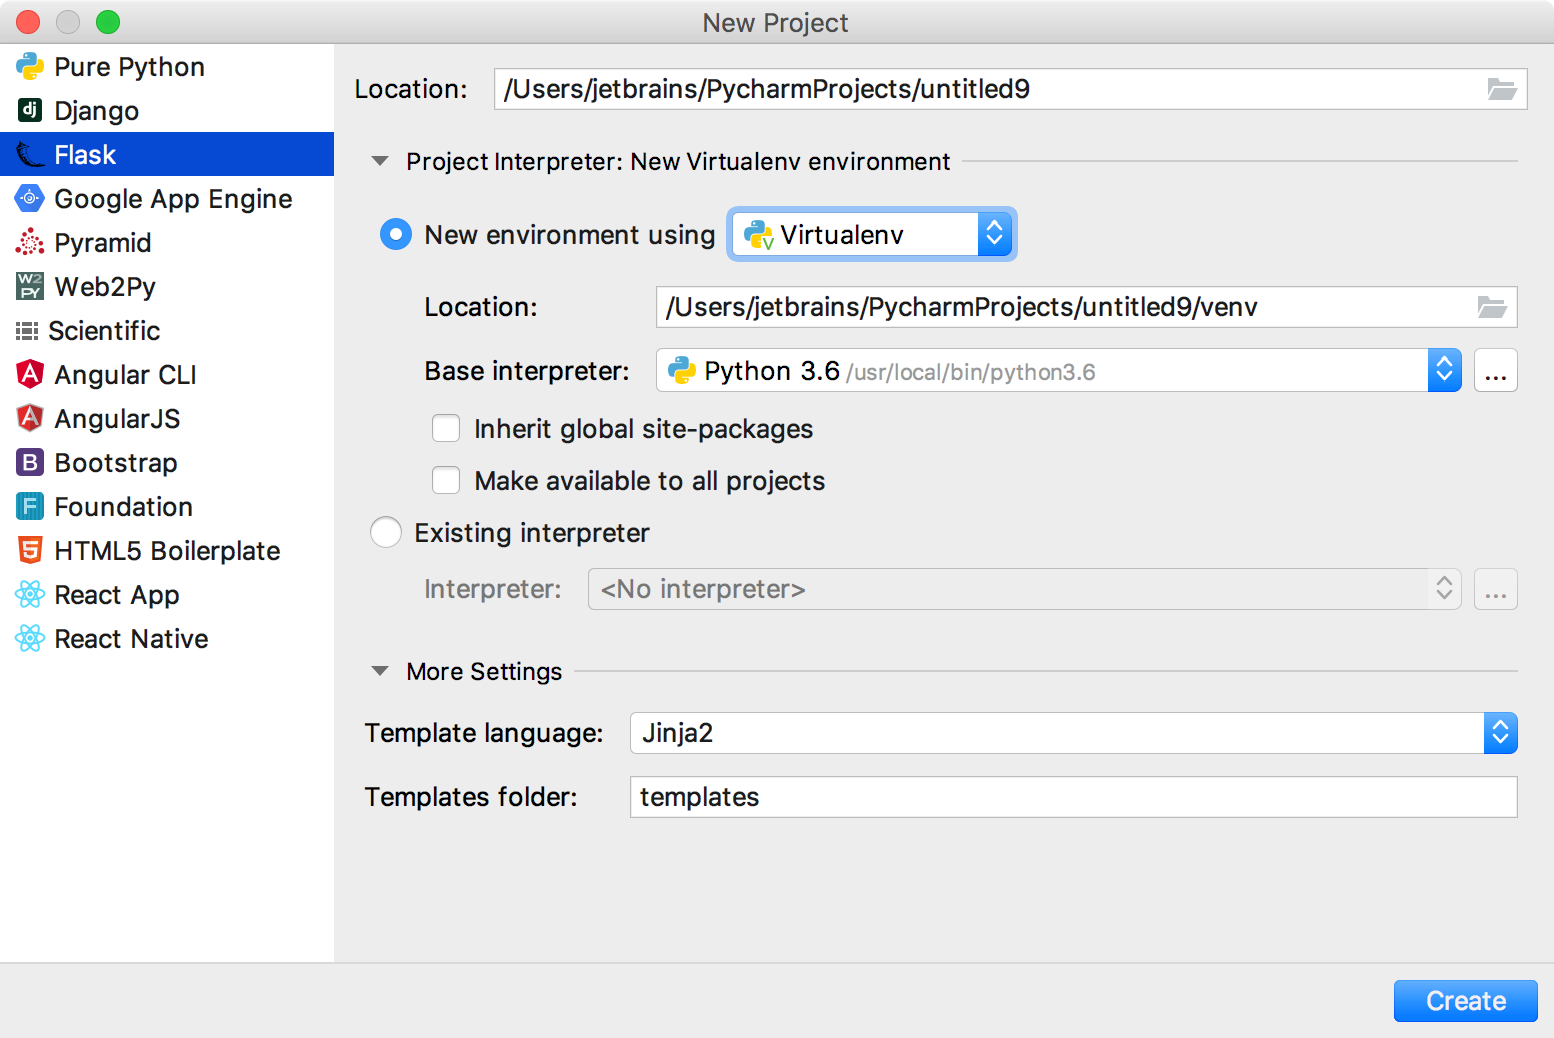Select the Pyramid framework icon
Image resolution: width=1554 pixels, height=1038 pixels.
pos(30,242)
